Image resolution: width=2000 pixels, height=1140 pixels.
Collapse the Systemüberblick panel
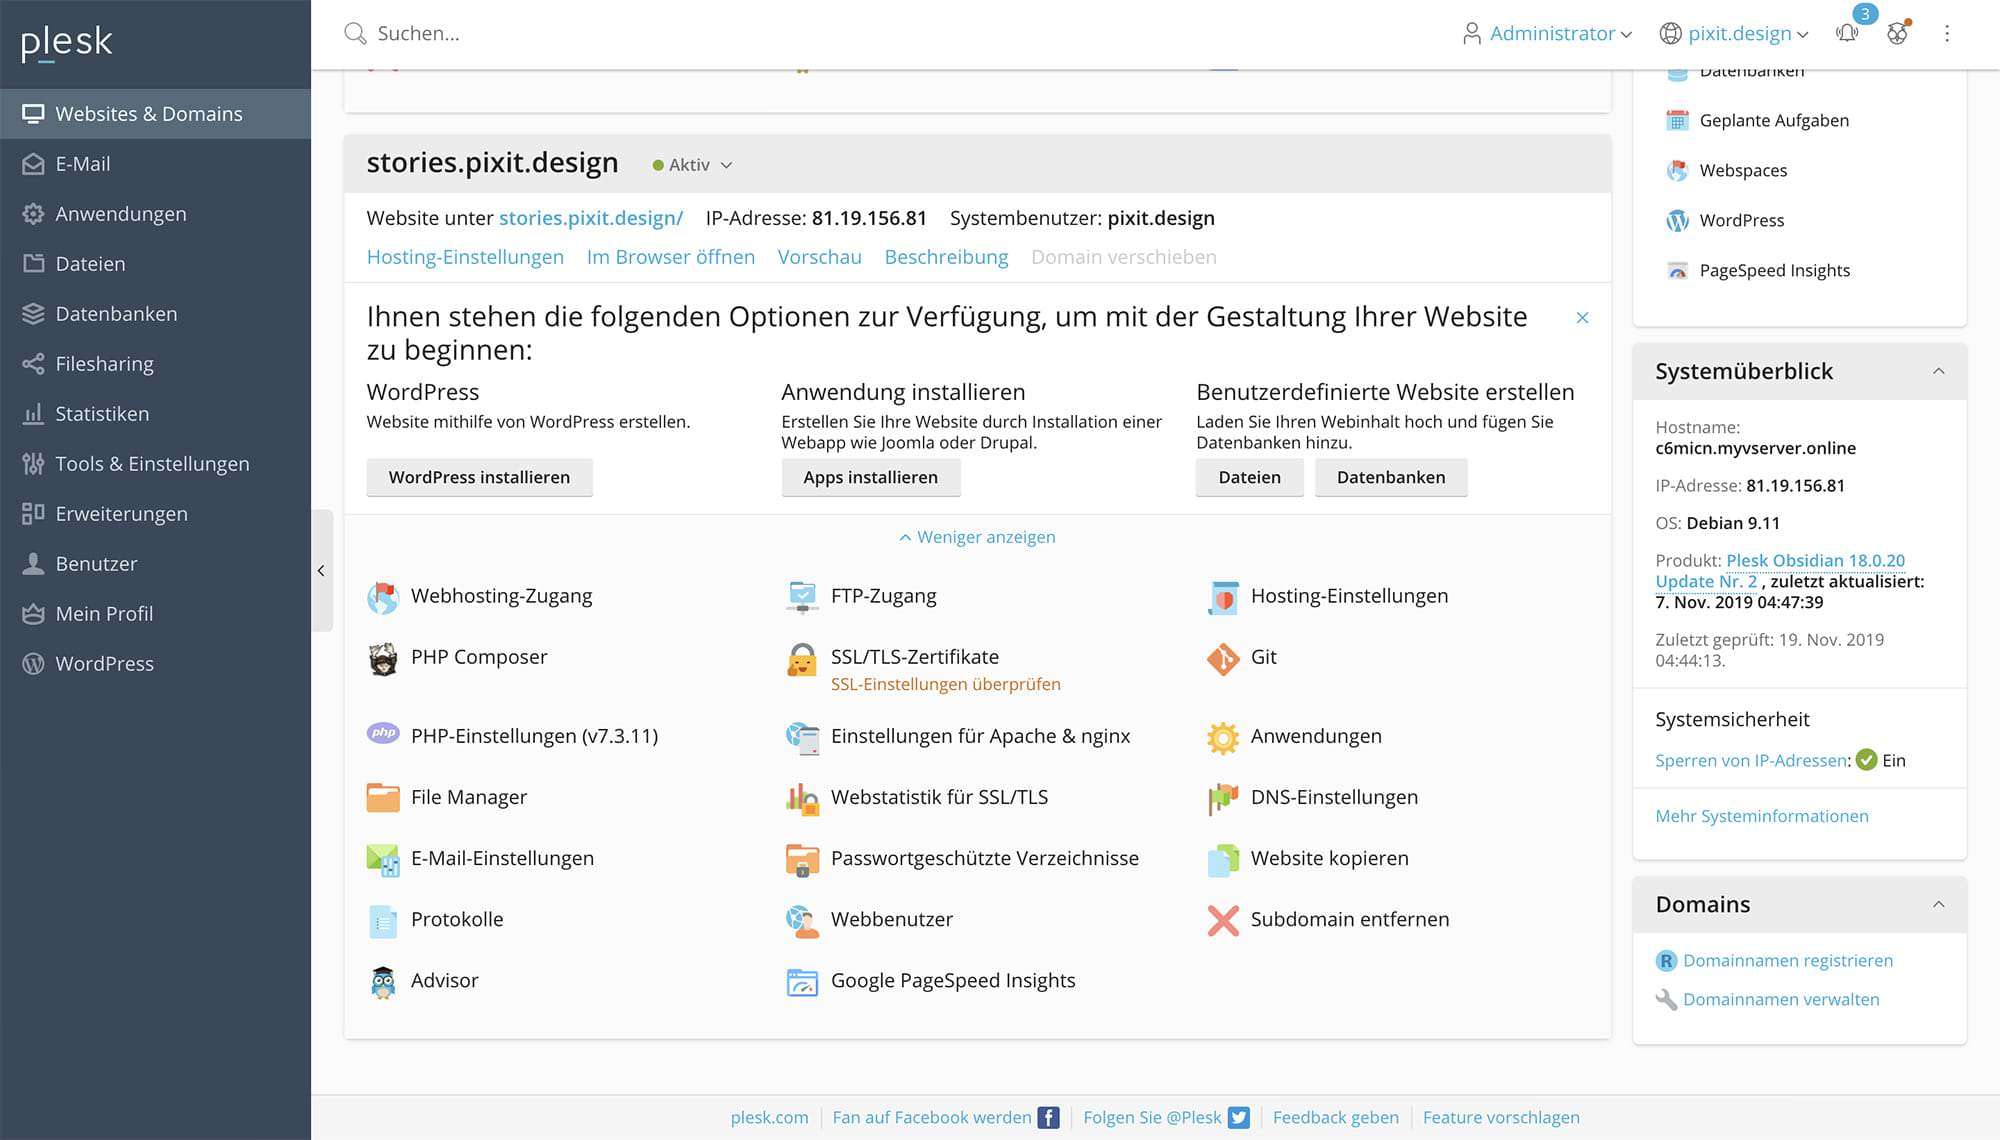[1938, 371]
